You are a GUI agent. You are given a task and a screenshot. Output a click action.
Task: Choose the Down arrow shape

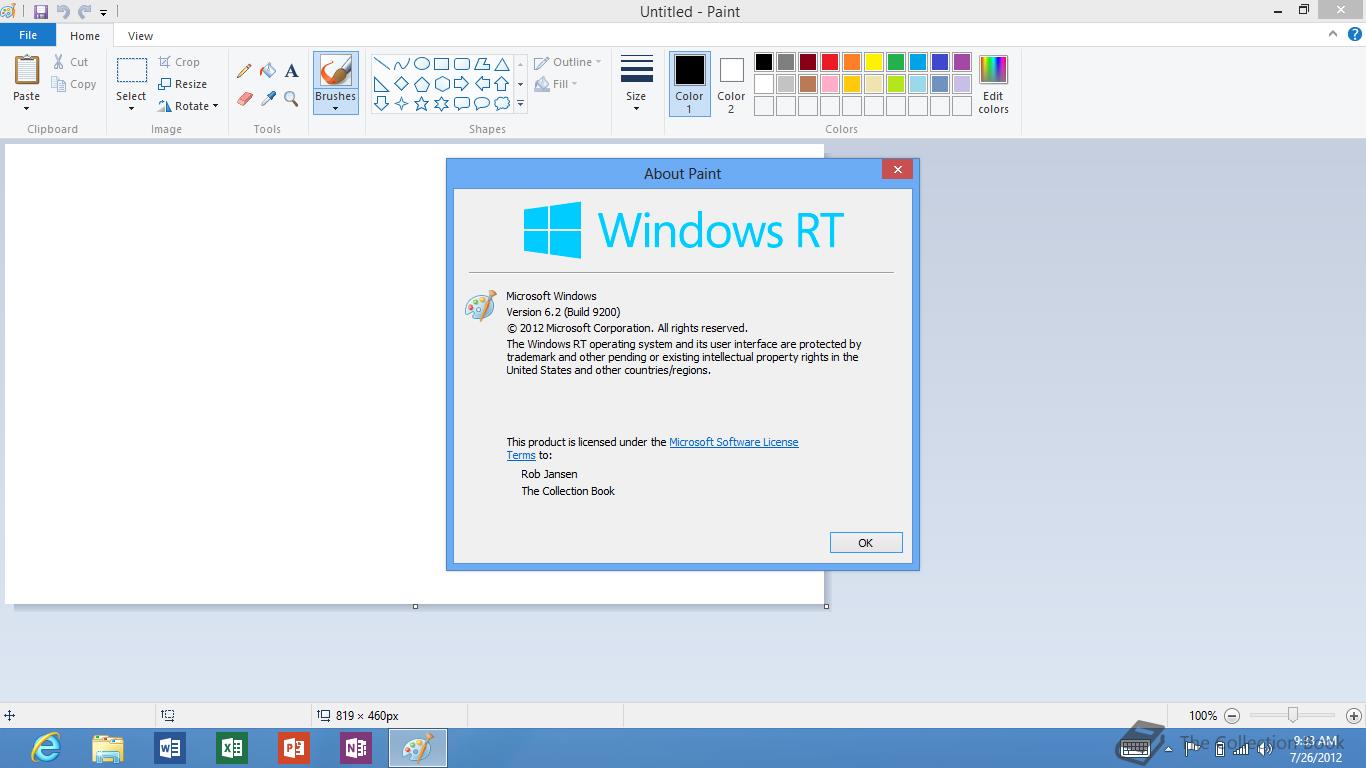pyautogui.click(x=381, y=104)
